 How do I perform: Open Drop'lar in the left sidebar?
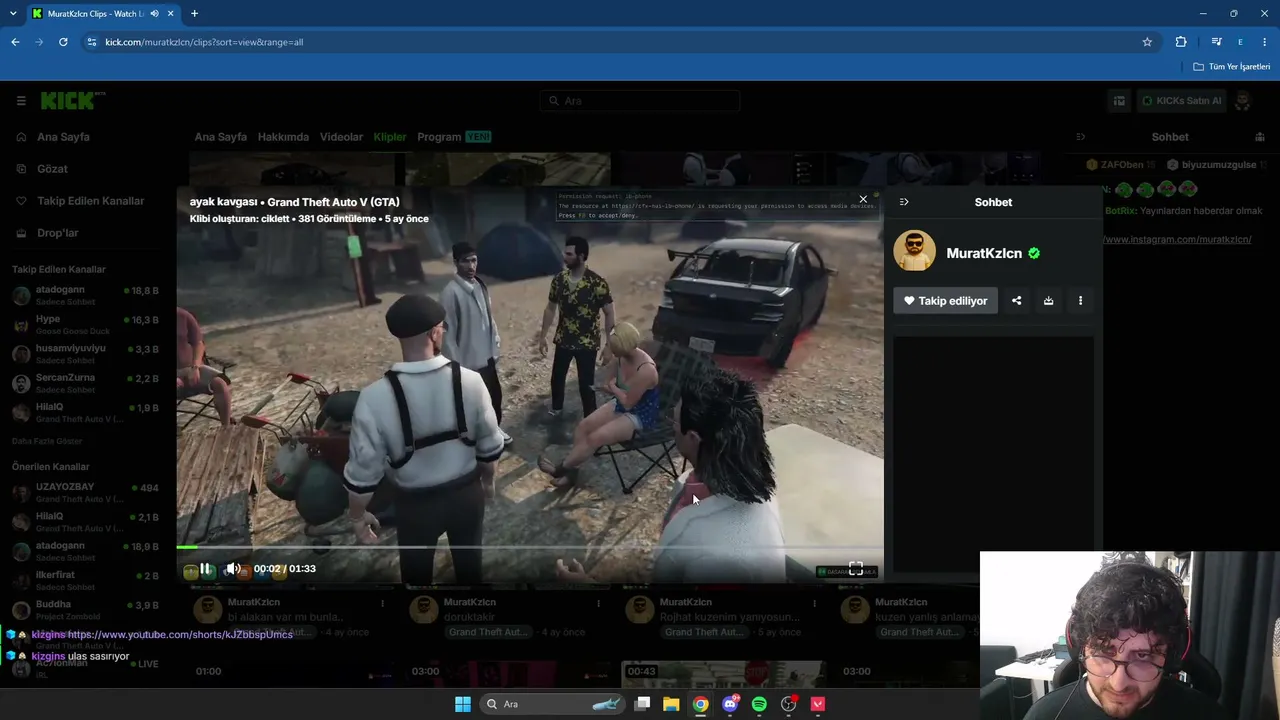pos(57,233)
